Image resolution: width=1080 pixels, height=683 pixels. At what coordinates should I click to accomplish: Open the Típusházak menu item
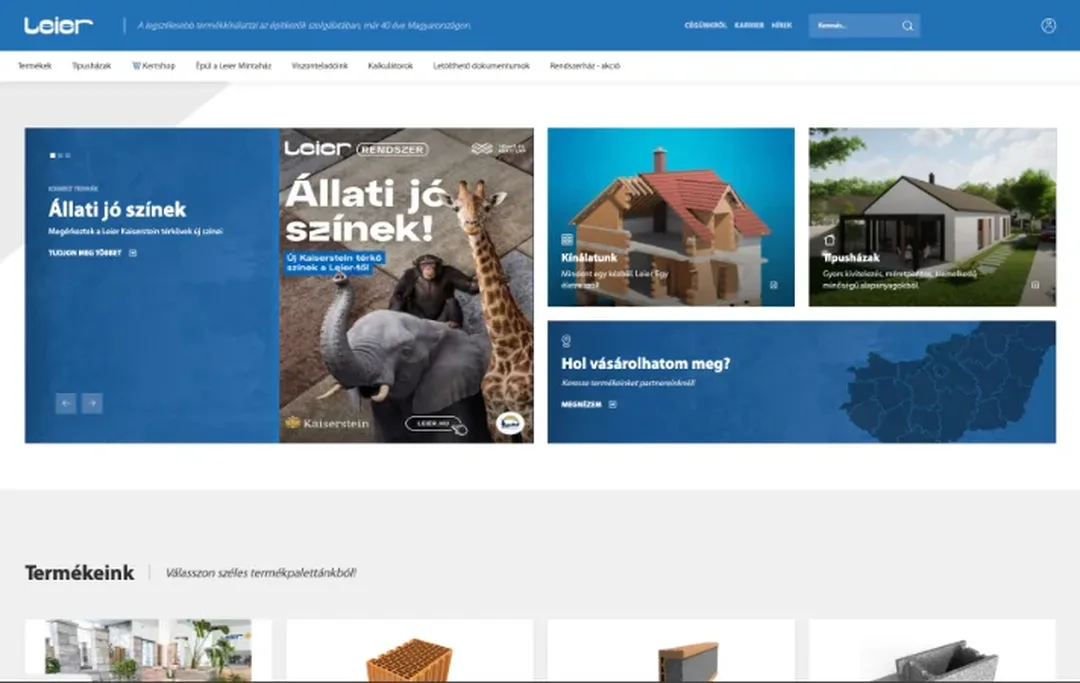tap(92, 66)
